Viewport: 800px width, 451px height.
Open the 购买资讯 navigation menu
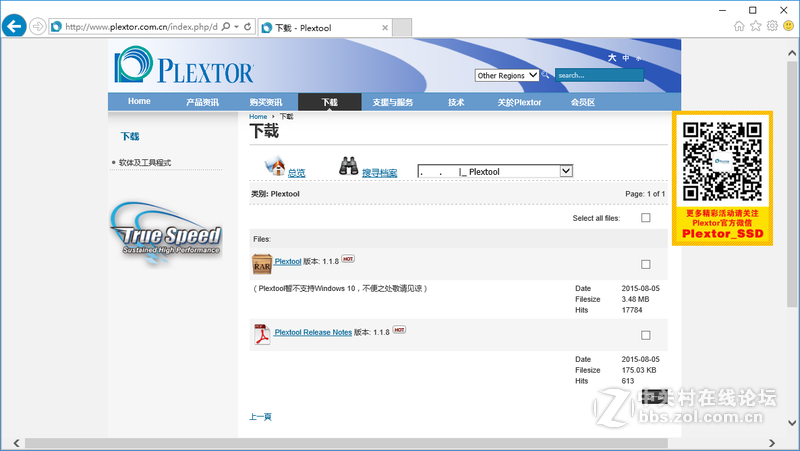pyautogui.click(x=266, y=102)
